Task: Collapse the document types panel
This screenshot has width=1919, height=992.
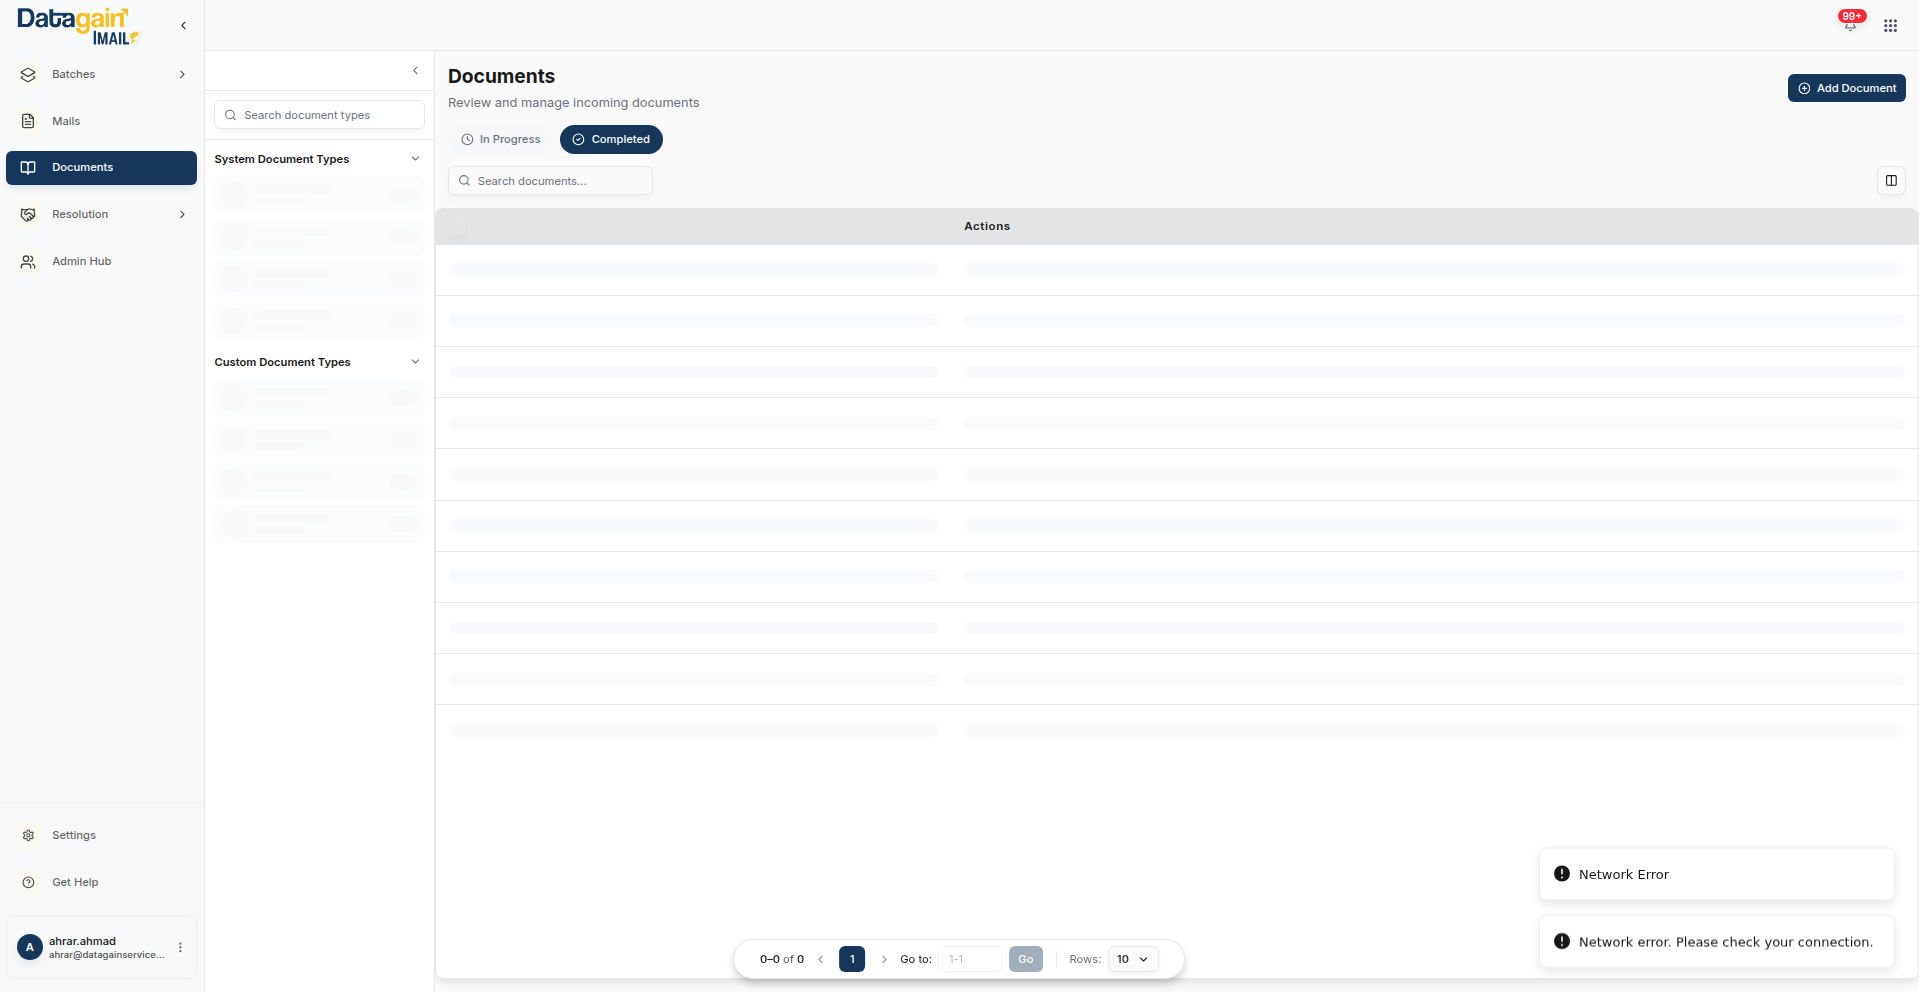Action: tap(416, 71)
